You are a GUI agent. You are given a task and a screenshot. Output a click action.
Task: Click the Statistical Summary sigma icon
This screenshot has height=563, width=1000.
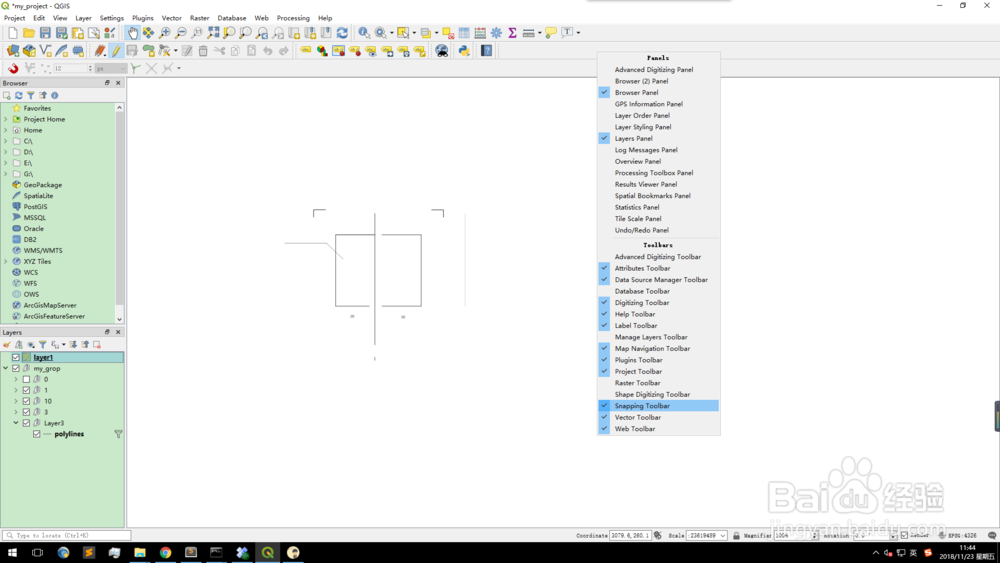(512, 33)
